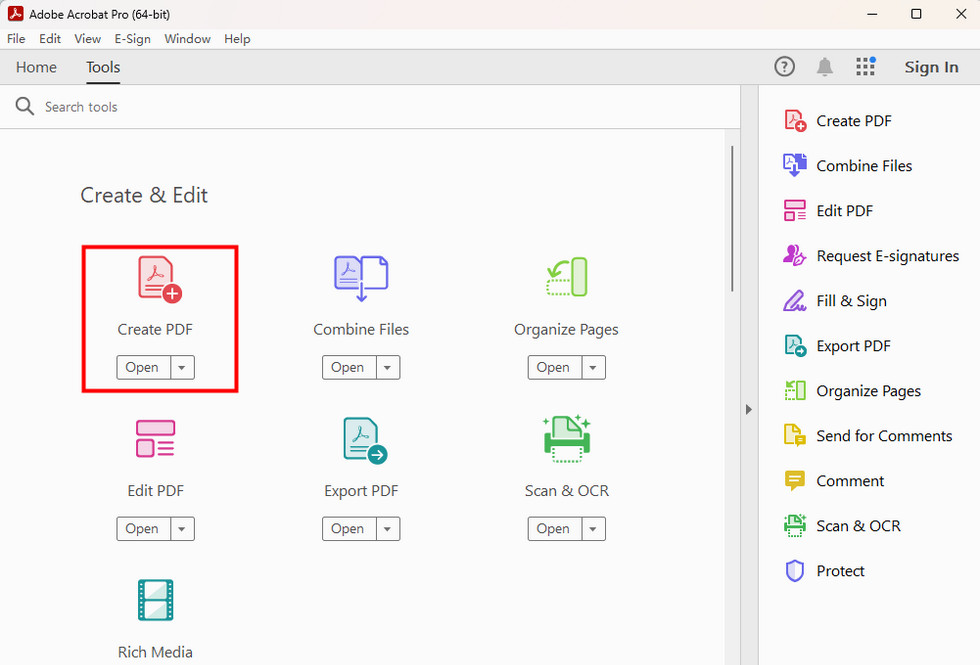Open the Help question mark icon

tap(785, 67)
